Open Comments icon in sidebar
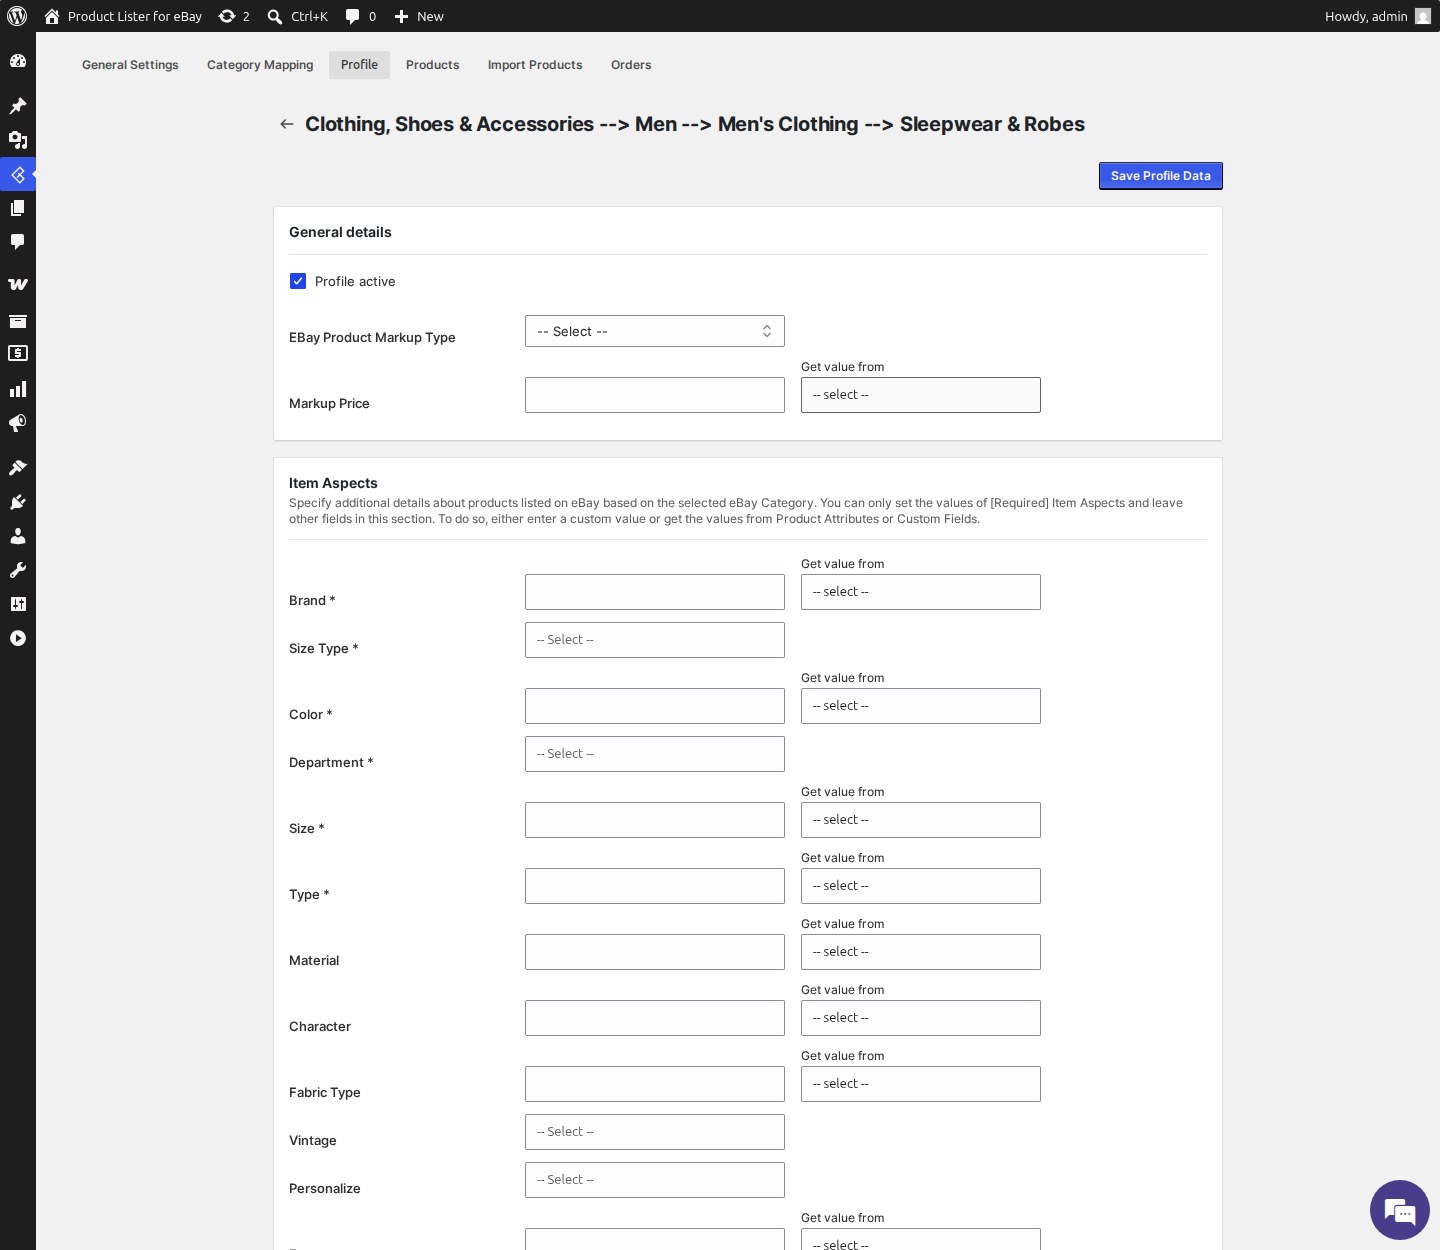This screenshot has width=1440, height=1250. [18, 242]
